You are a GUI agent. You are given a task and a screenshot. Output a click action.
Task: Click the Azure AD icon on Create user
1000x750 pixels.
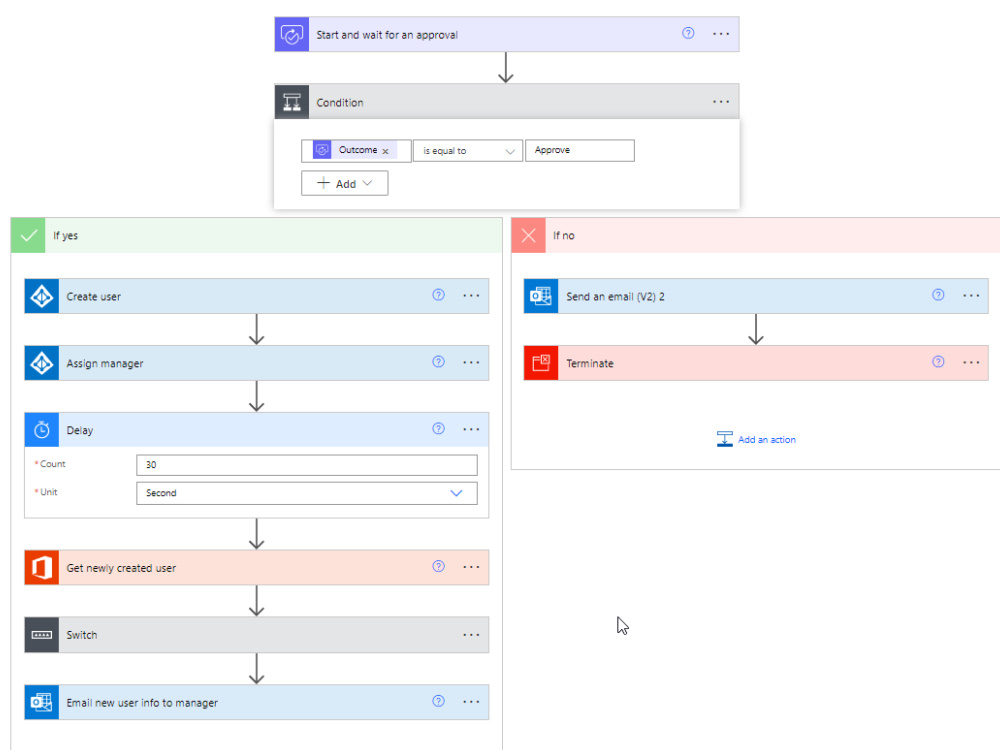(x=41, y=296)
